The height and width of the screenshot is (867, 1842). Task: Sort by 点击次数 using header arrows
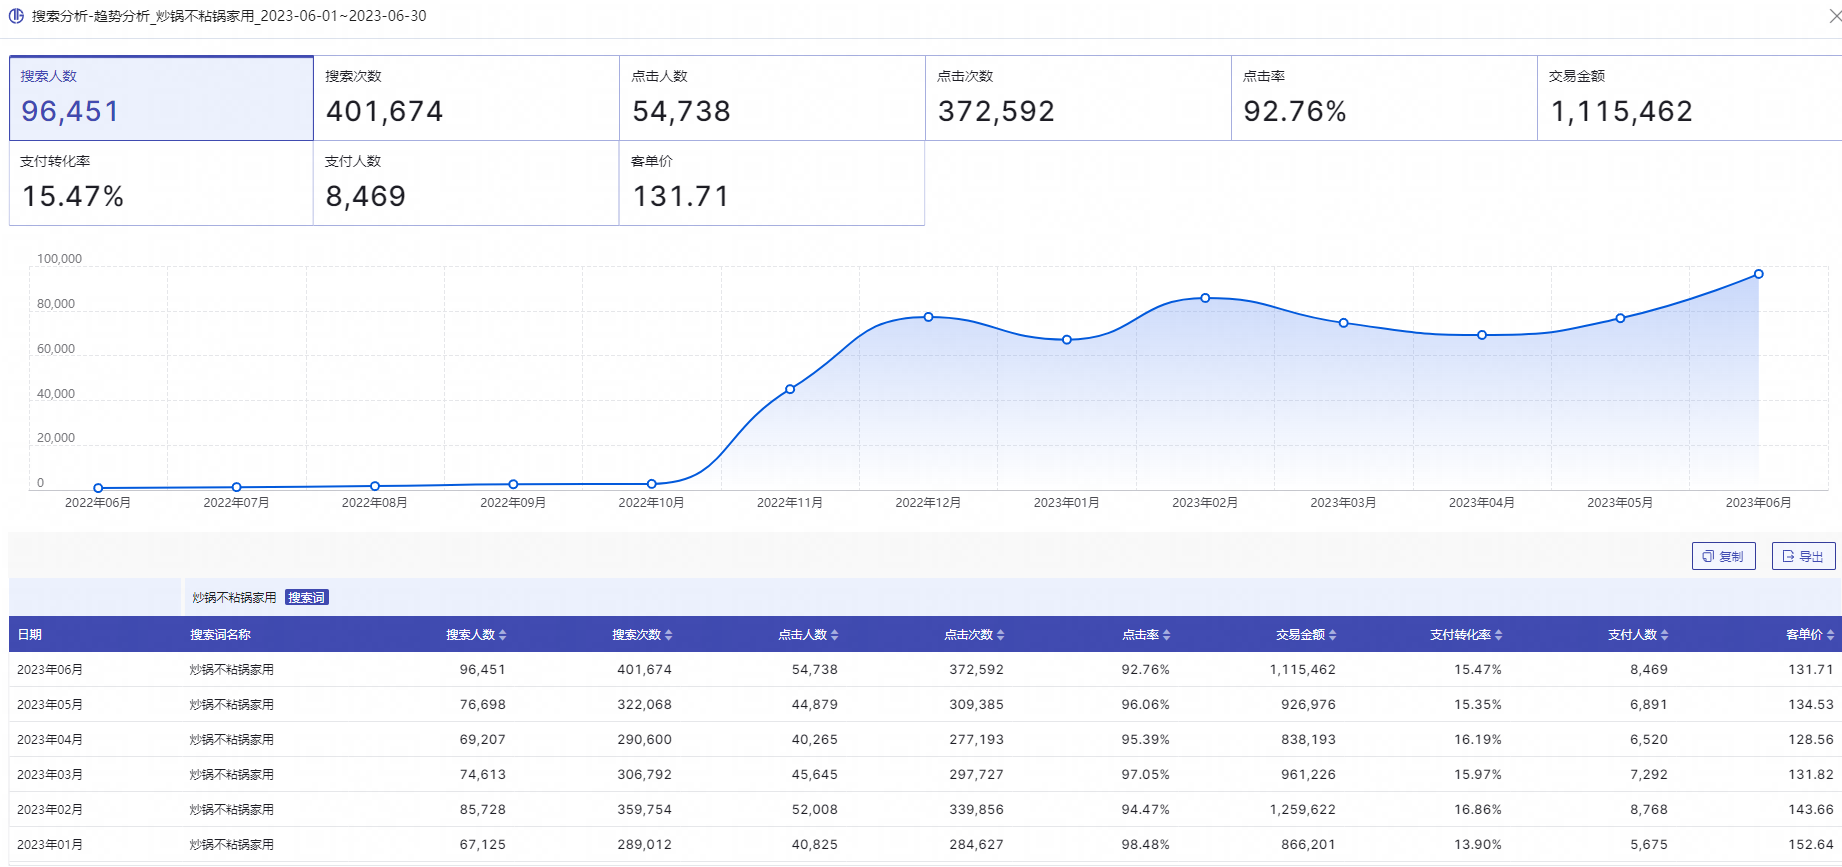point(1001,635)
